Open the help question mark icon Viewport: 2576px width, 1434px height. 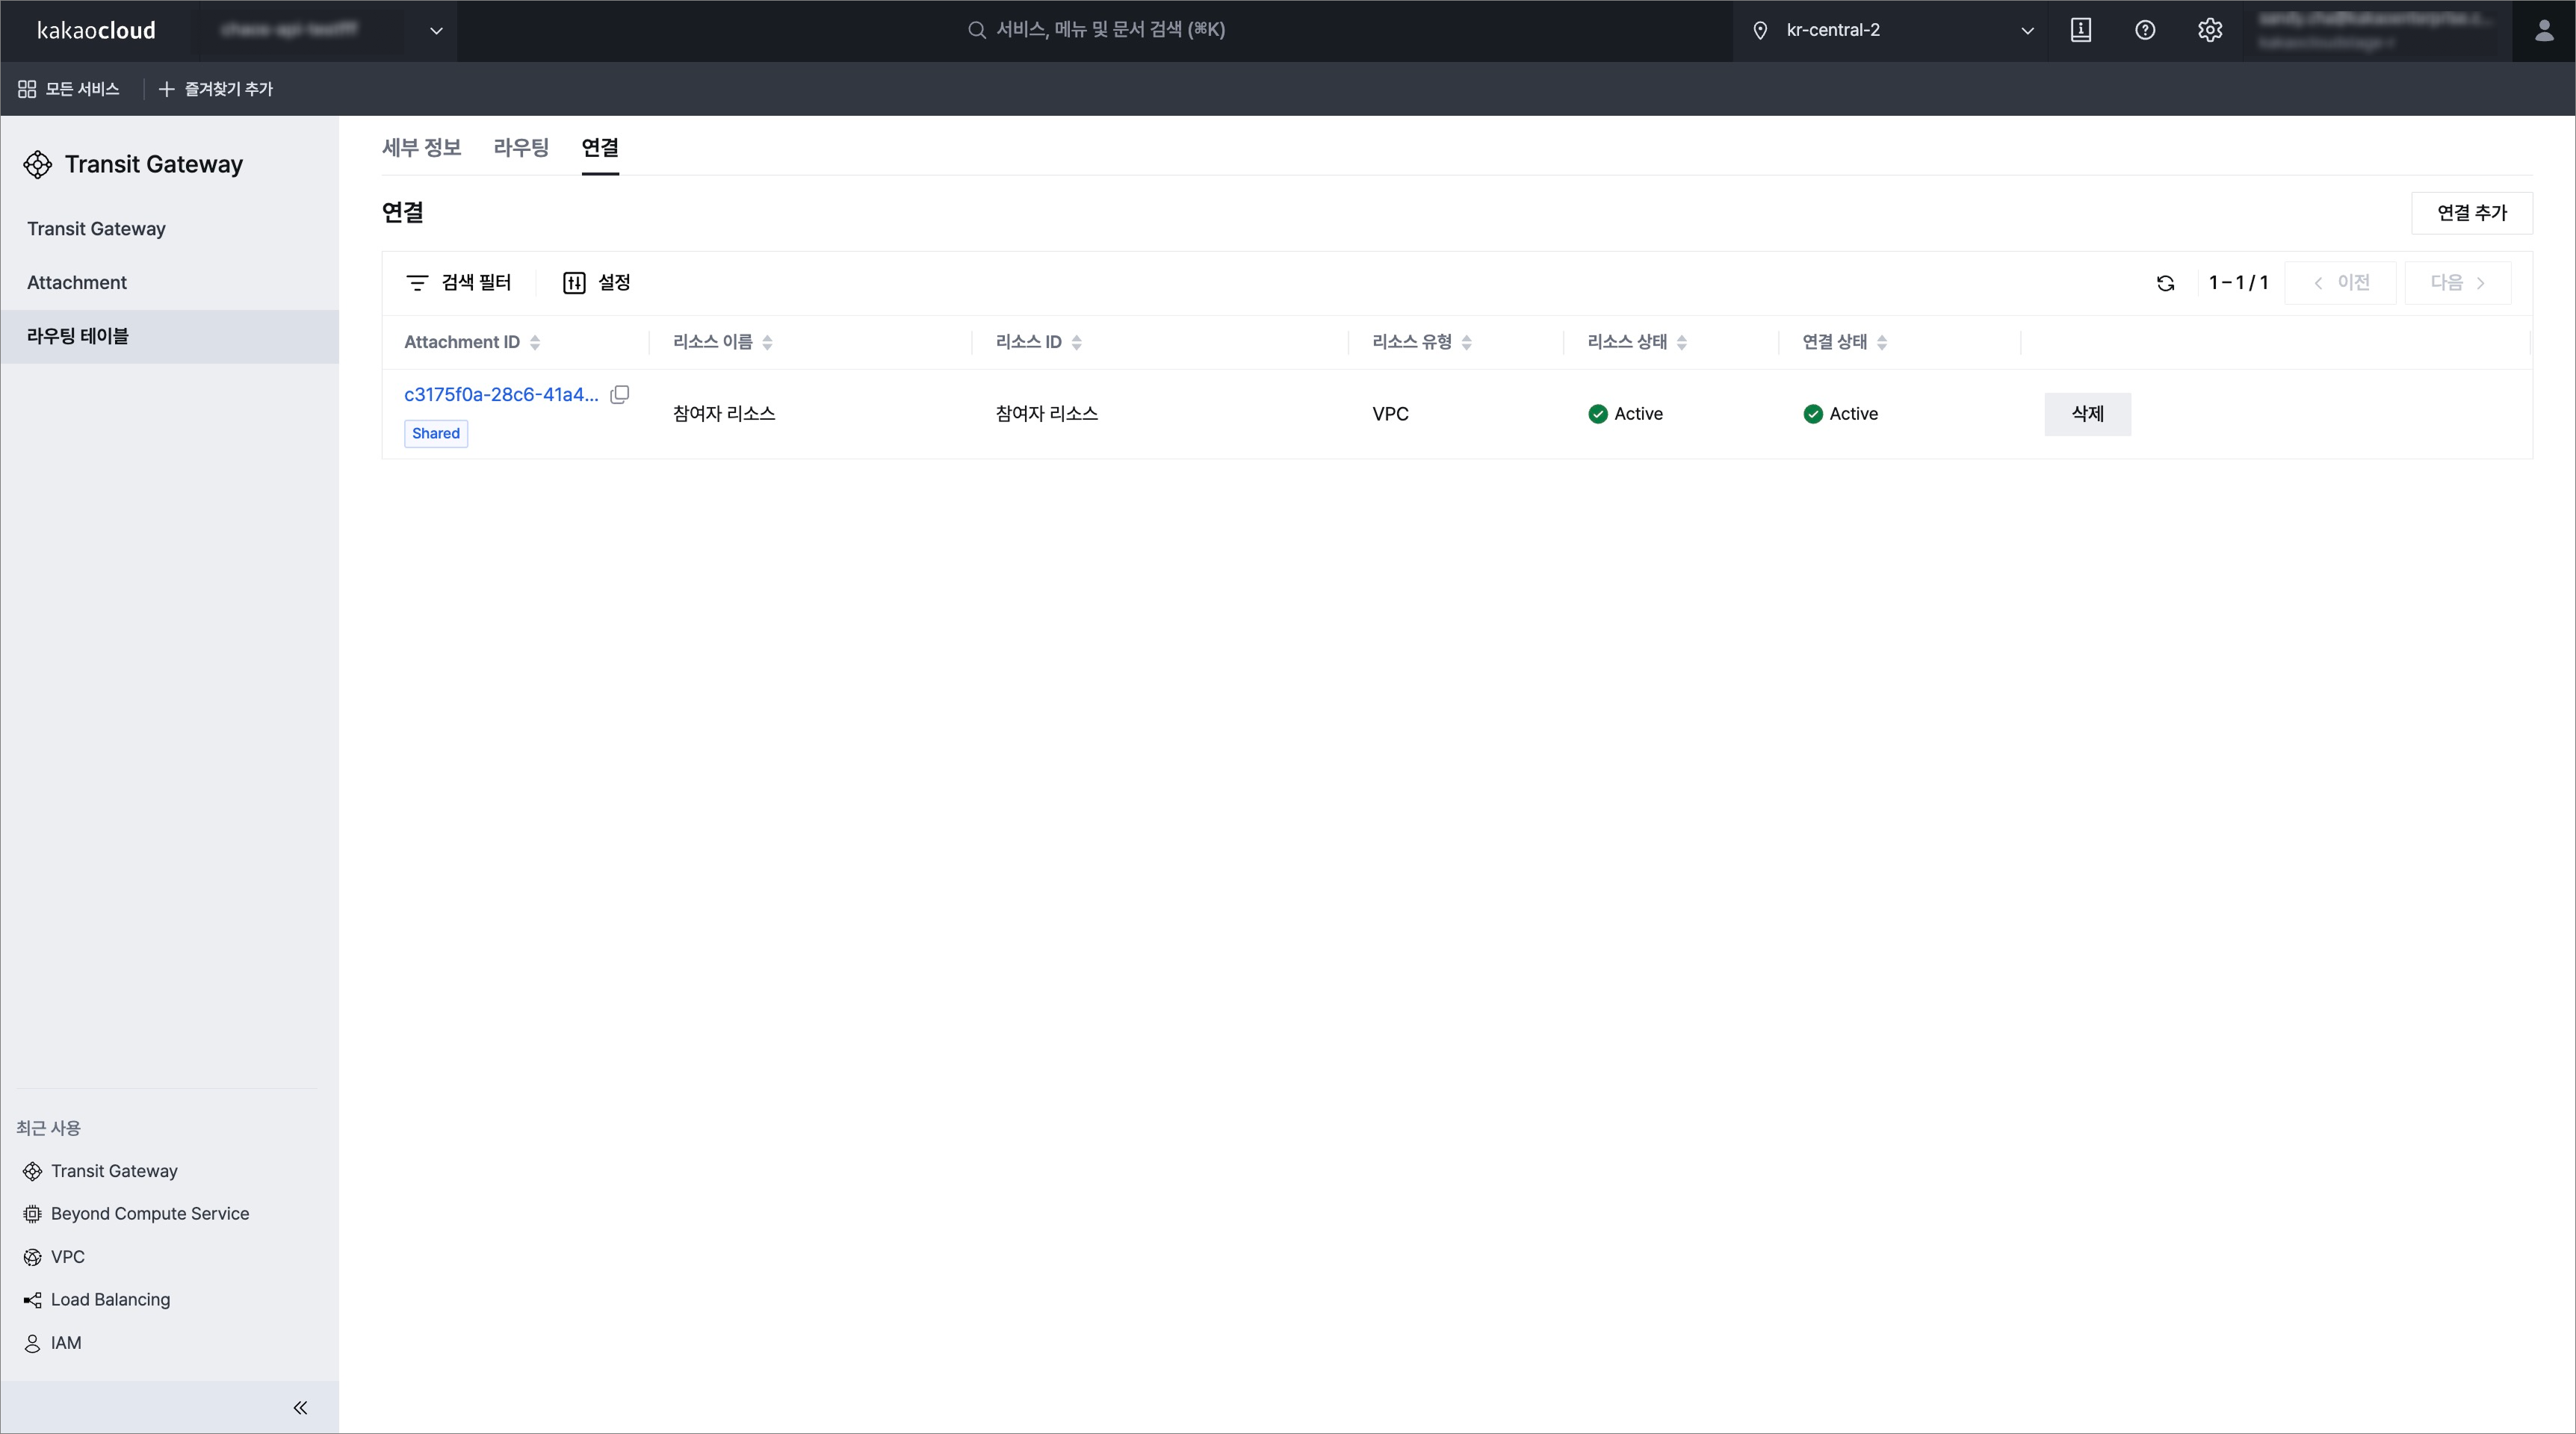[x=2145, y=30]
